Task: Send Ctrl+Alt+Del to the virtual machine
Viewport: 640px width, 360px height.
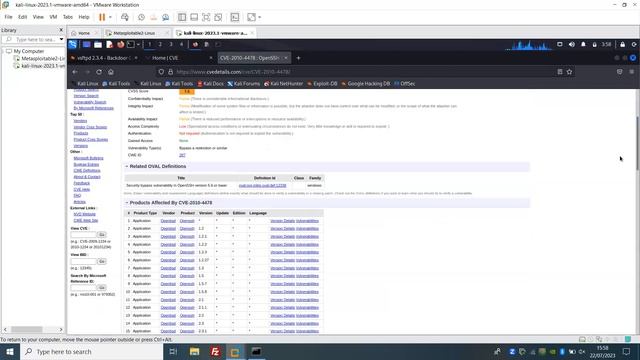Action: [x=125, y=17]
